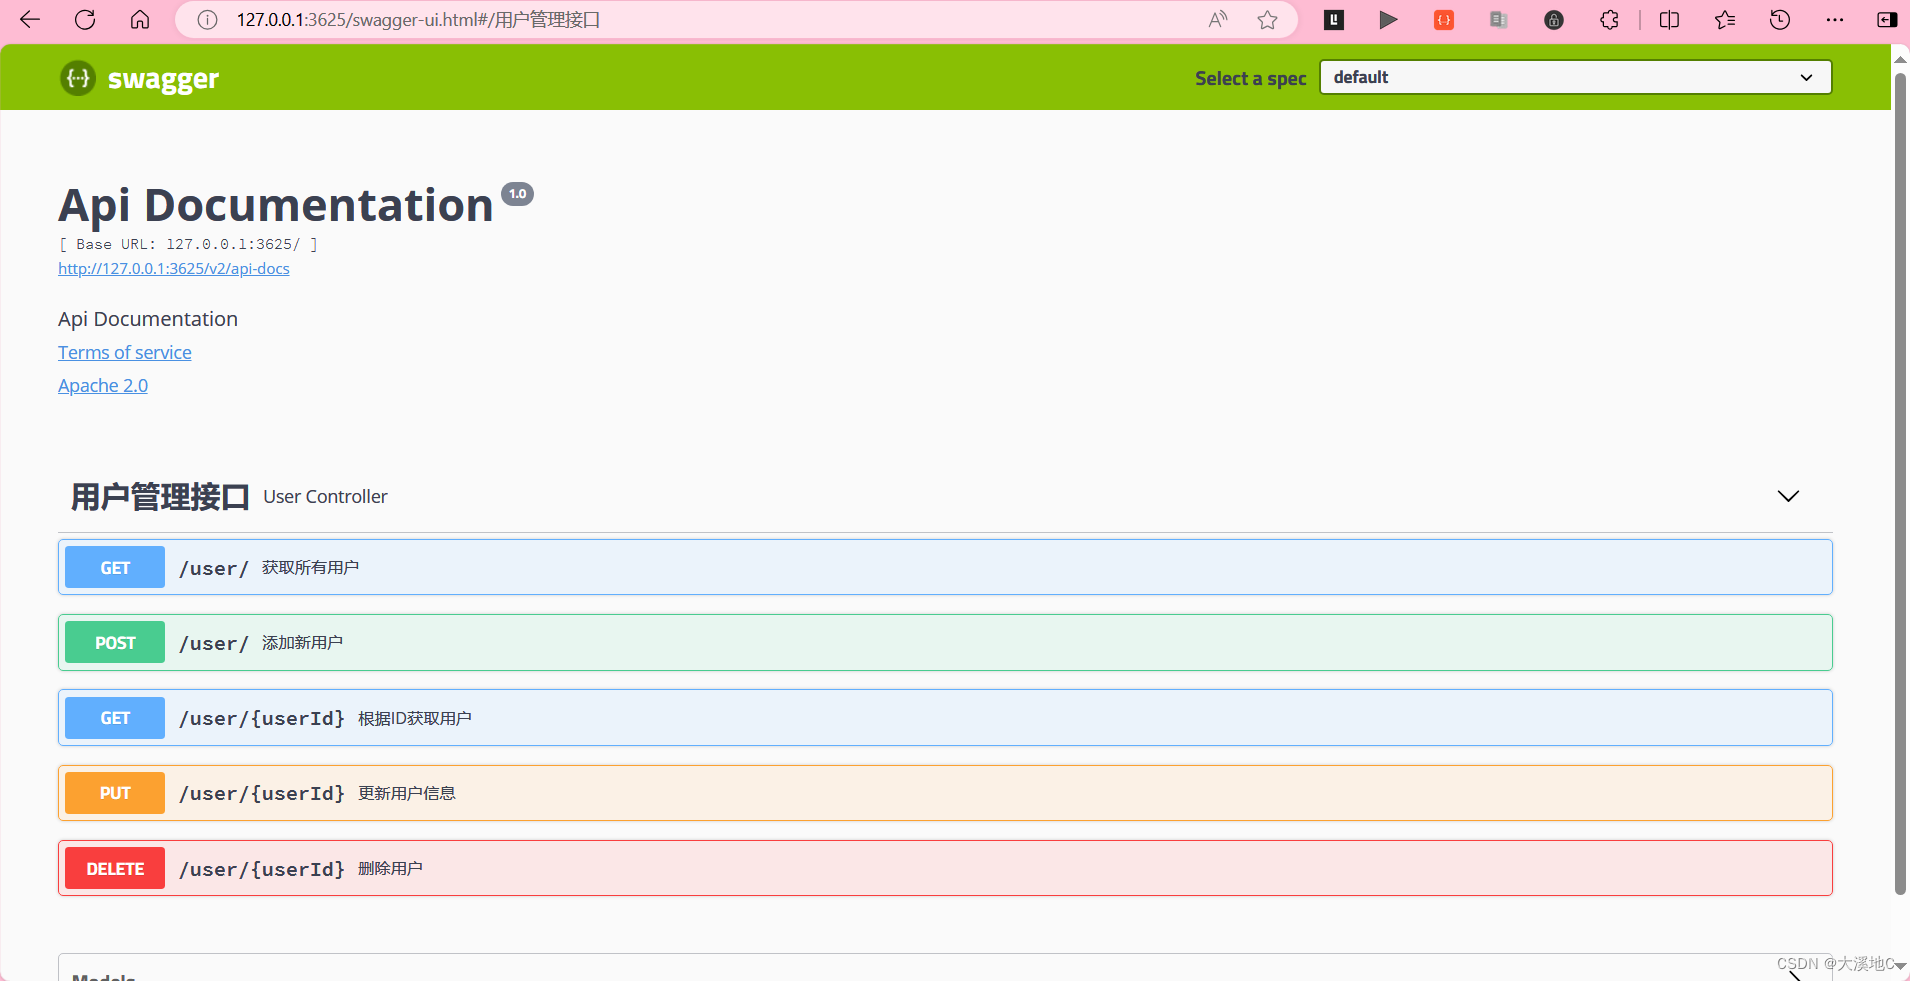Click the Swagger logo icon

click(77, 78)
